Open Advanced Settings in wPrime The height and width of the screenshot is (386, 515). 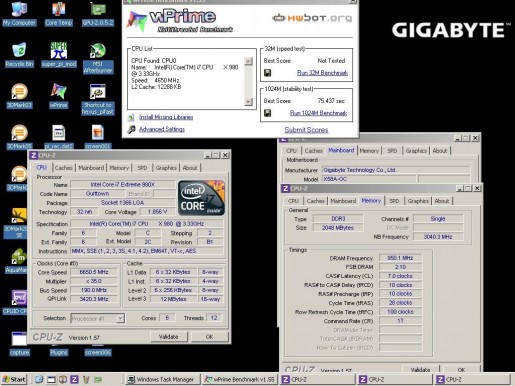click(x=162, y=129)
